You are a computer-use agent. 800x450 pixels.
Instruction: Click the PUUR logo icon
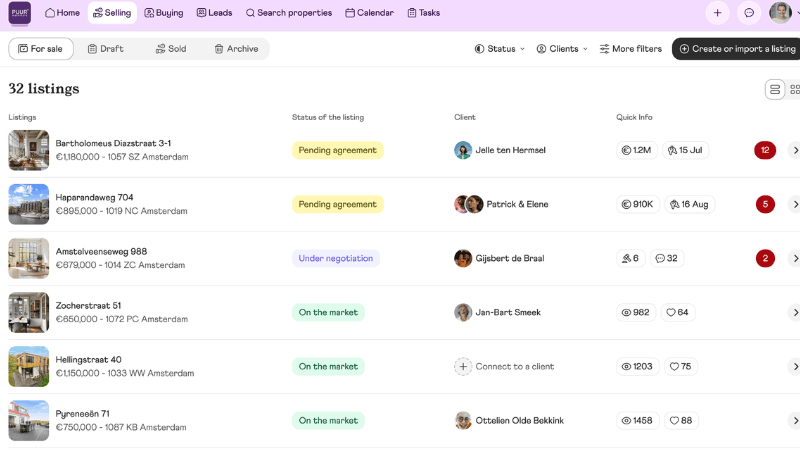point(19,13)
